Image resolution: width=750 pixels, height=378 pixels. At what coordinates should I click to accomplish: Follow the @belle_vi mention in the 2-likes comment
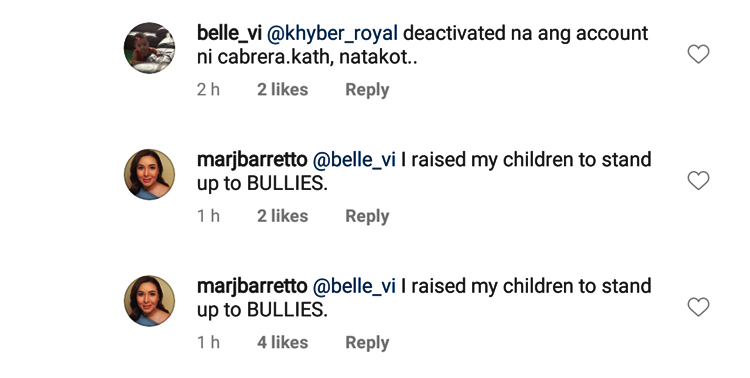pyautogui.click(x=354, y=160)
